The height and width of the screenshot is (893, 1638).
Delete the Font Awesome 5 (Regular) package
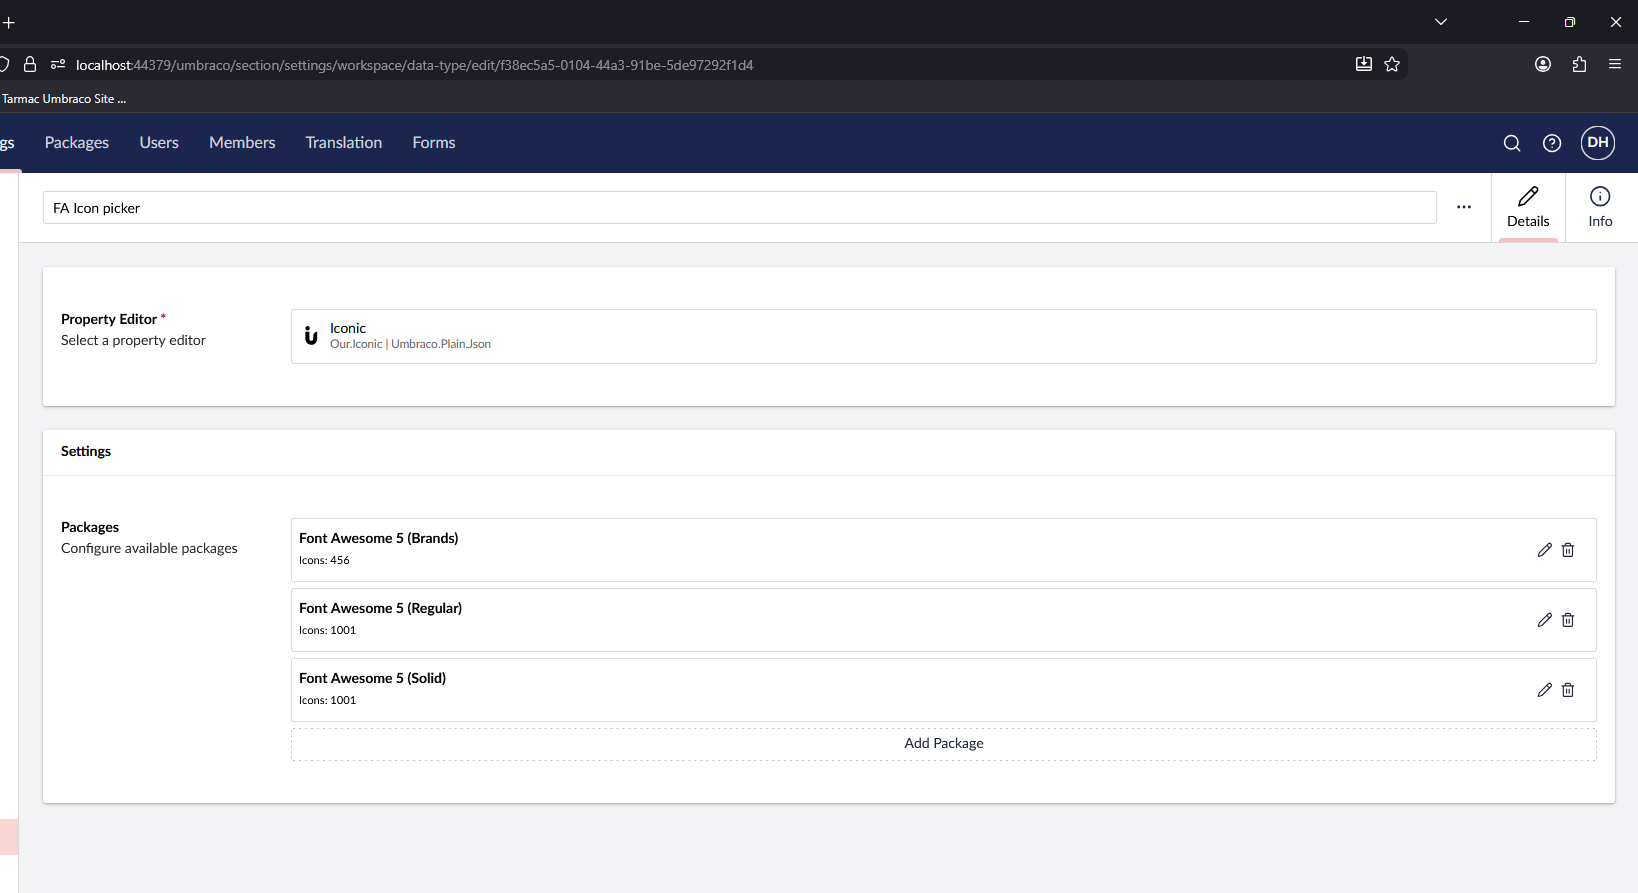click(1568, 620)
